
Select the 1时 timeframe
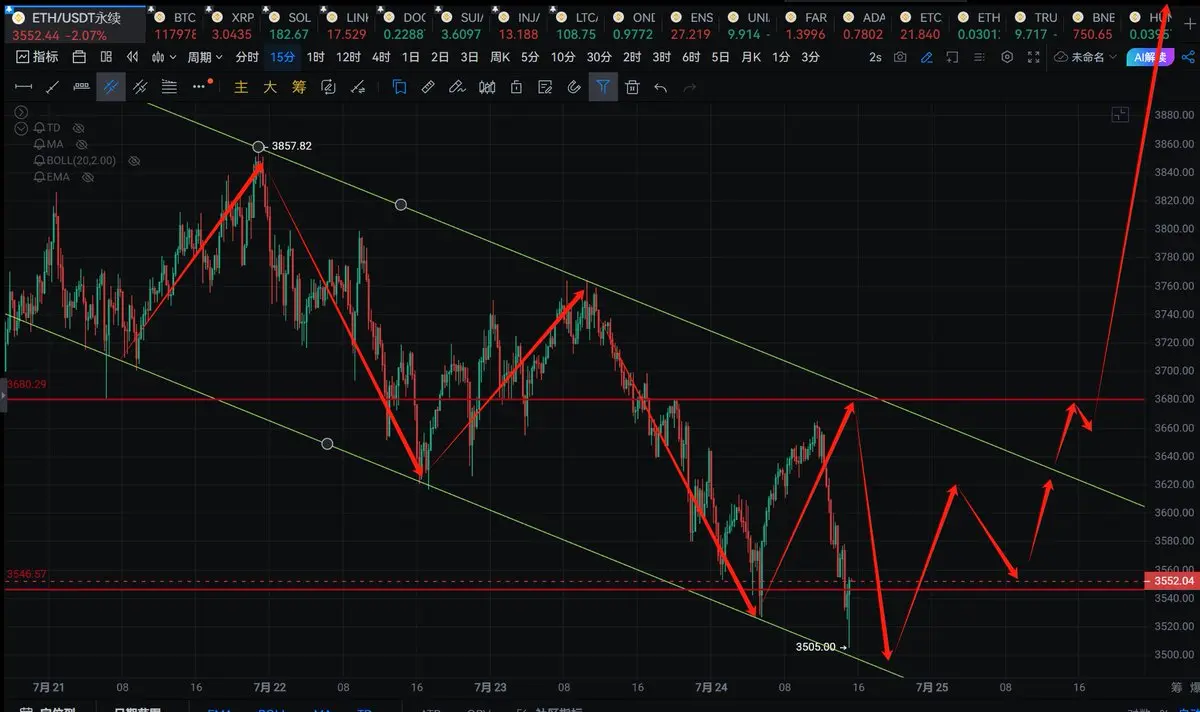pyautogui.click(x=315, y=57)
